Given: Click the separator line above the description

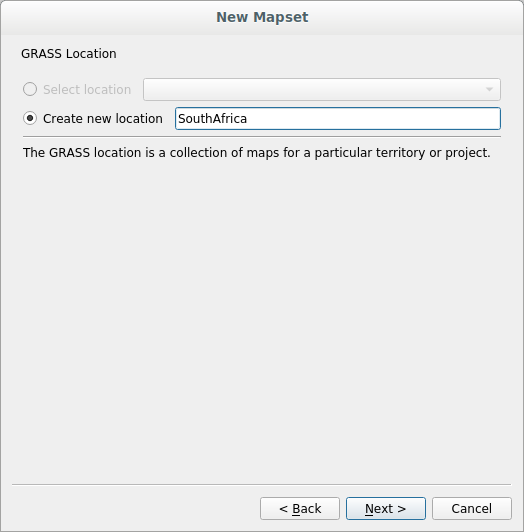Looking at the screenshot, I should (262, 137).
